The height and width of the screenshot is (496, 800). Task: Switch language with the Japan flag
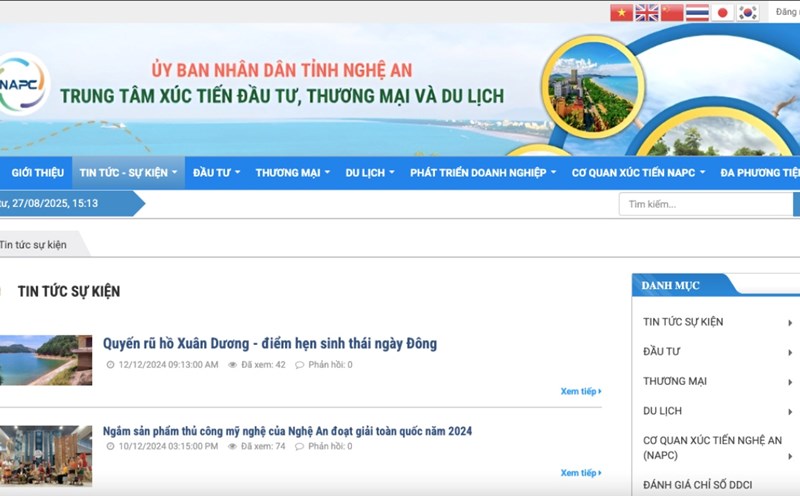click(722, 13)
